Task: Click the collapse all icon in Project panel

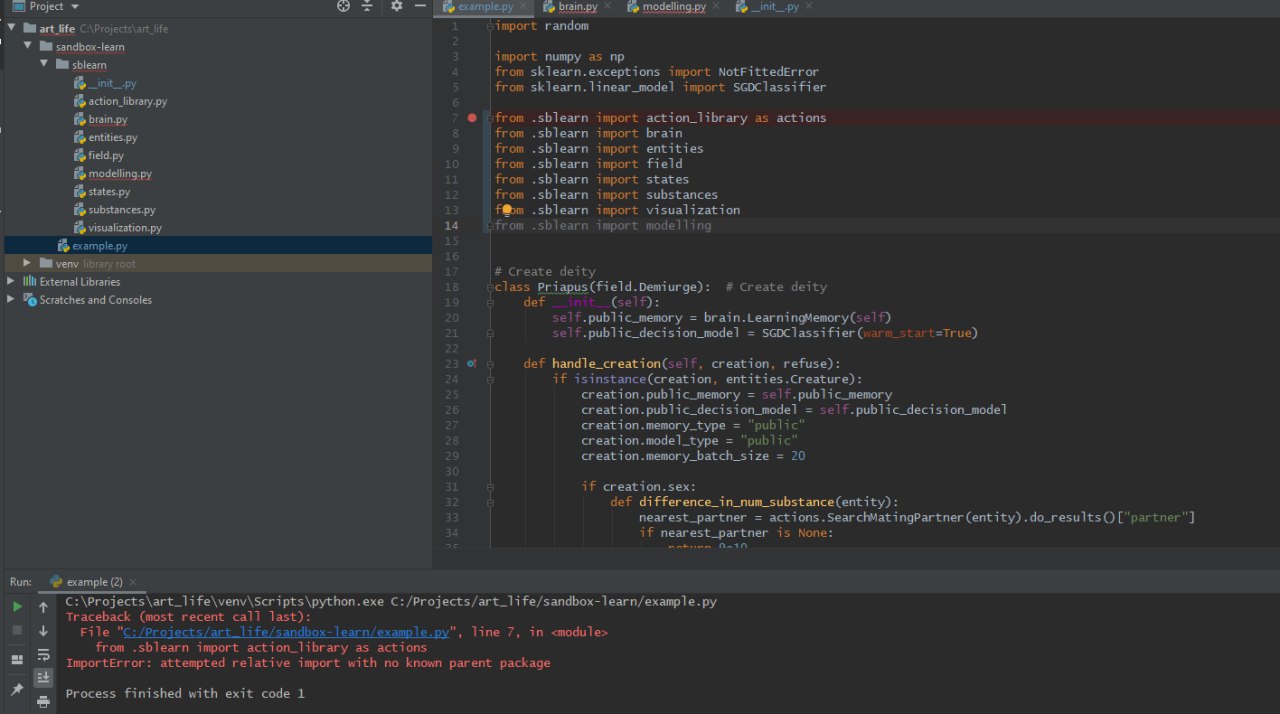Action: point(367,6)
